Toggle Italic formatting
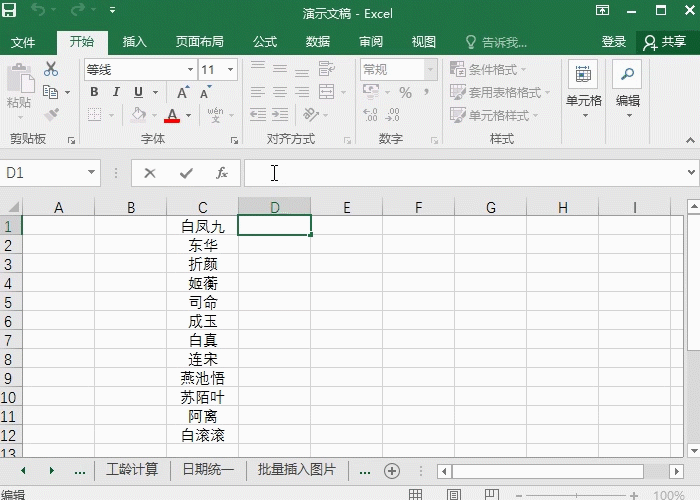700x500 pixels. click(x=116, y=92)
